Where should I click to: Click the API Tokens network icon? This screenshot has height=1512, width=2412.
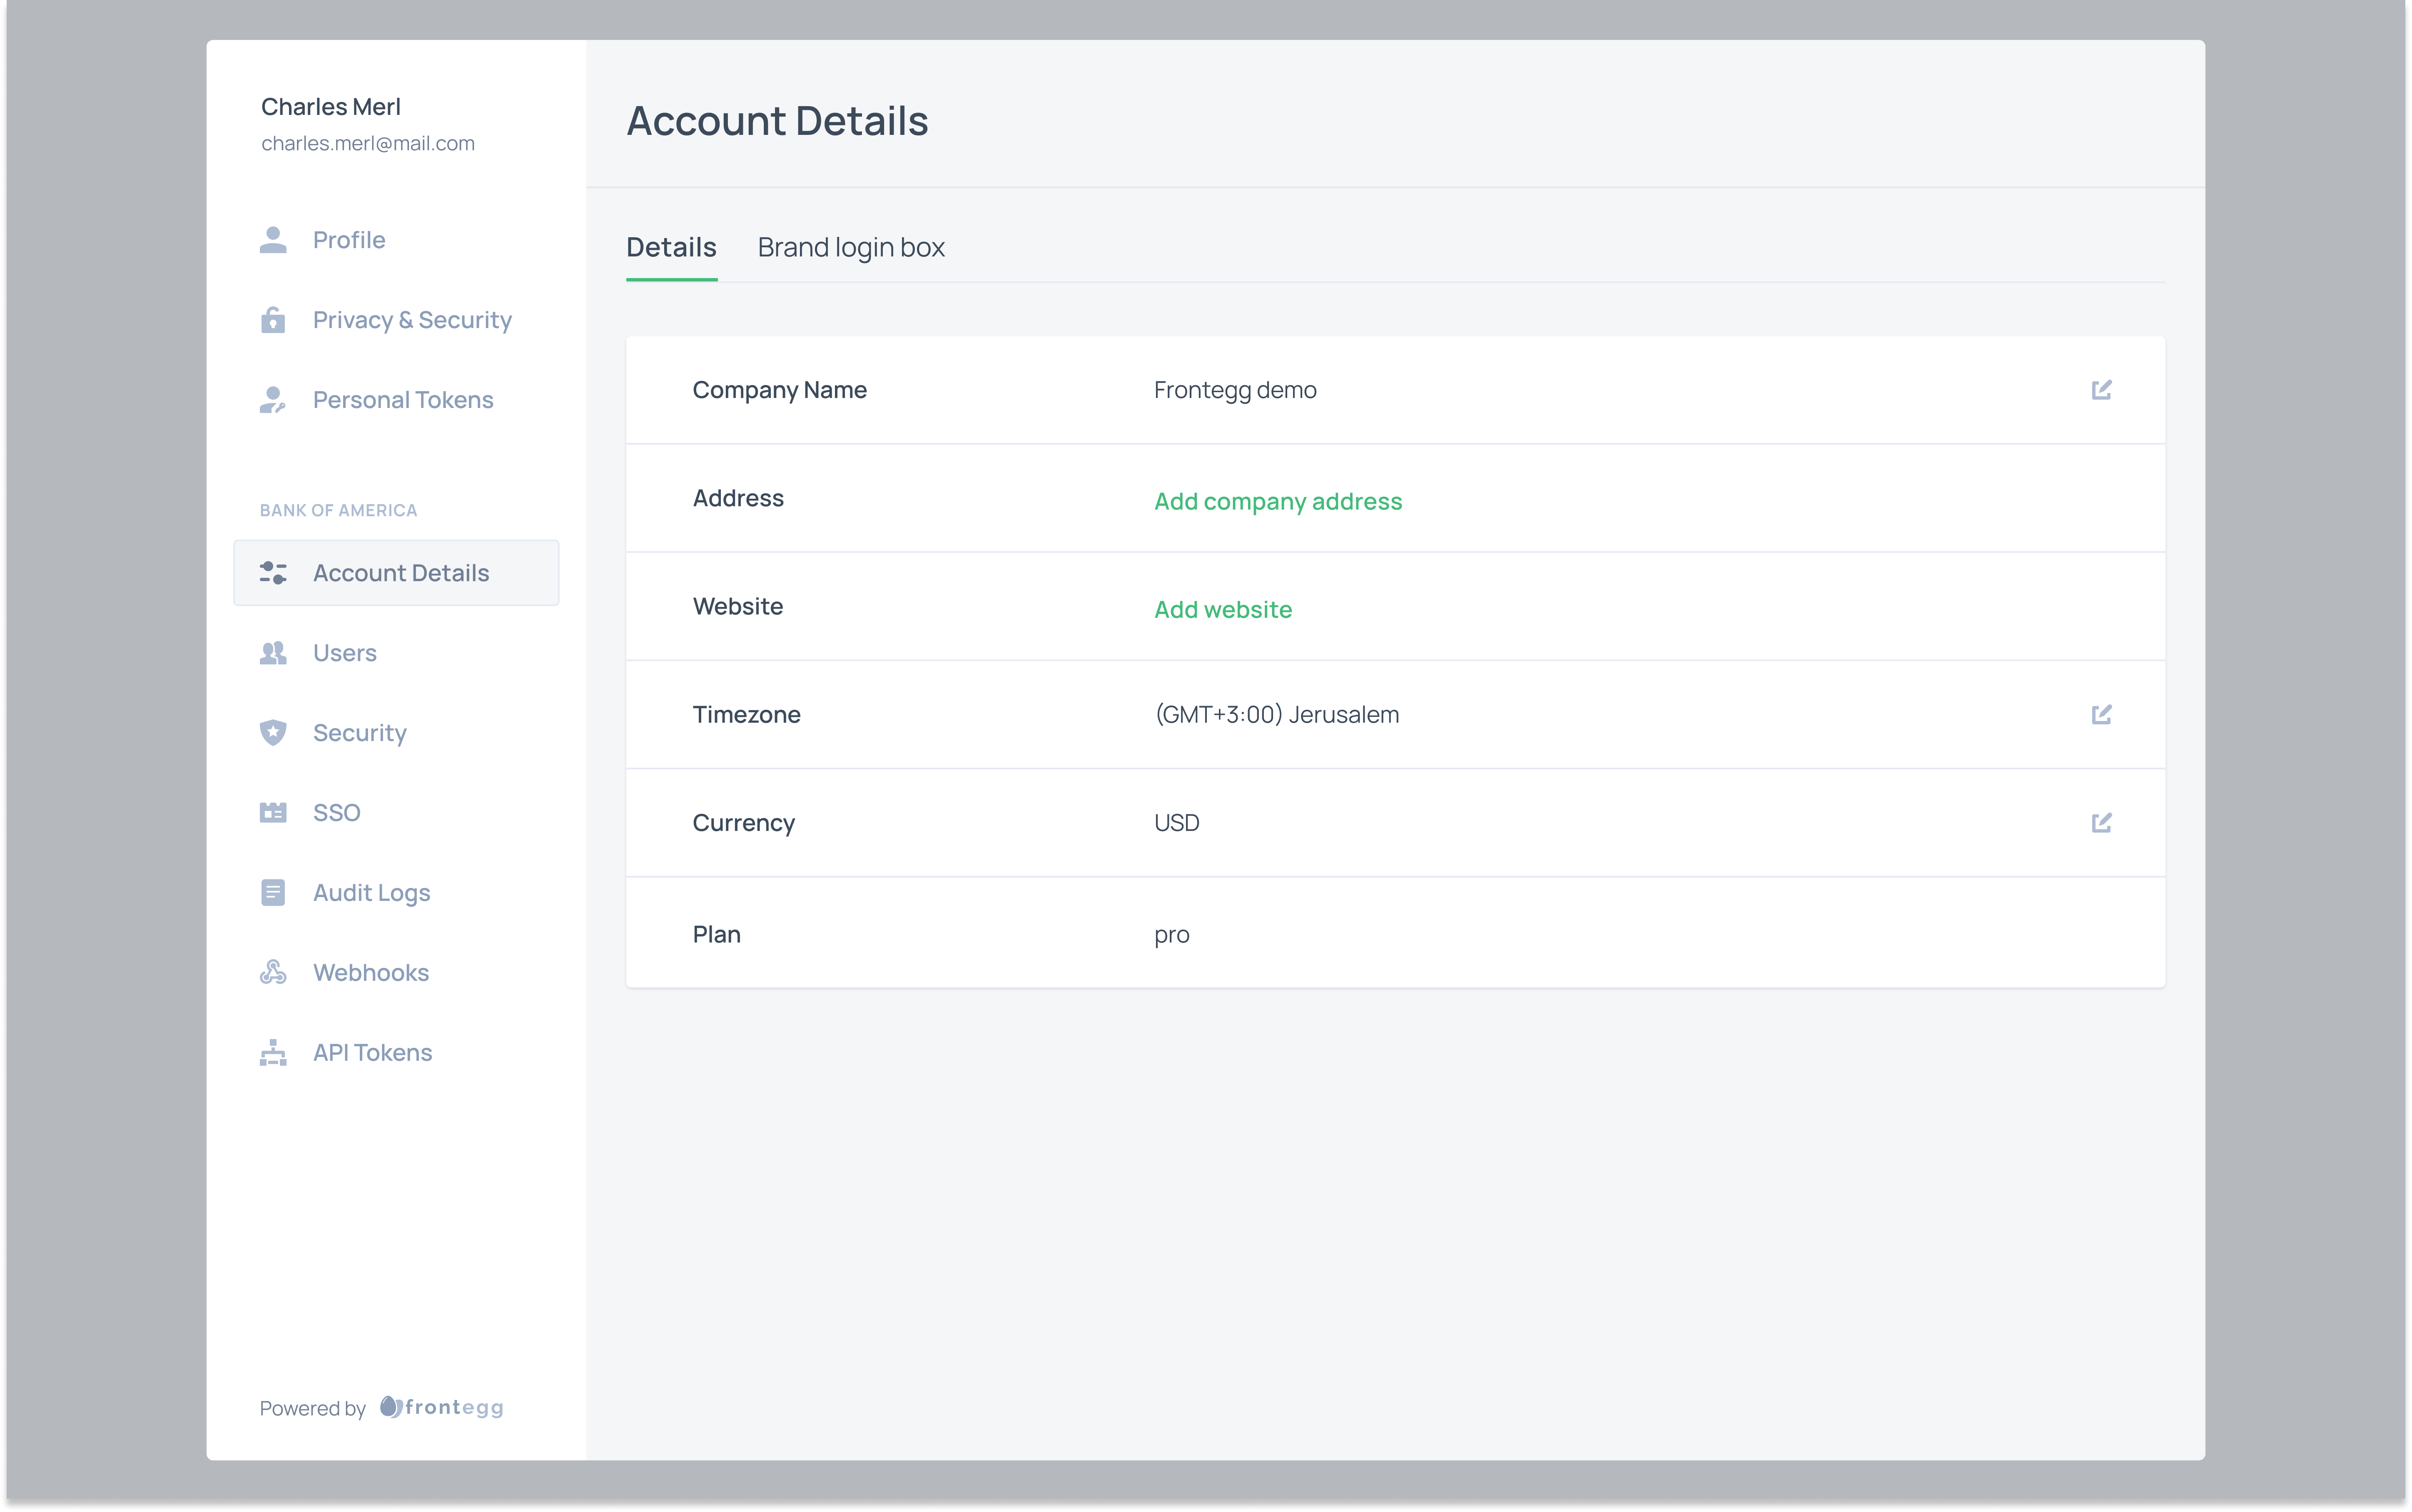(273, 1052)
